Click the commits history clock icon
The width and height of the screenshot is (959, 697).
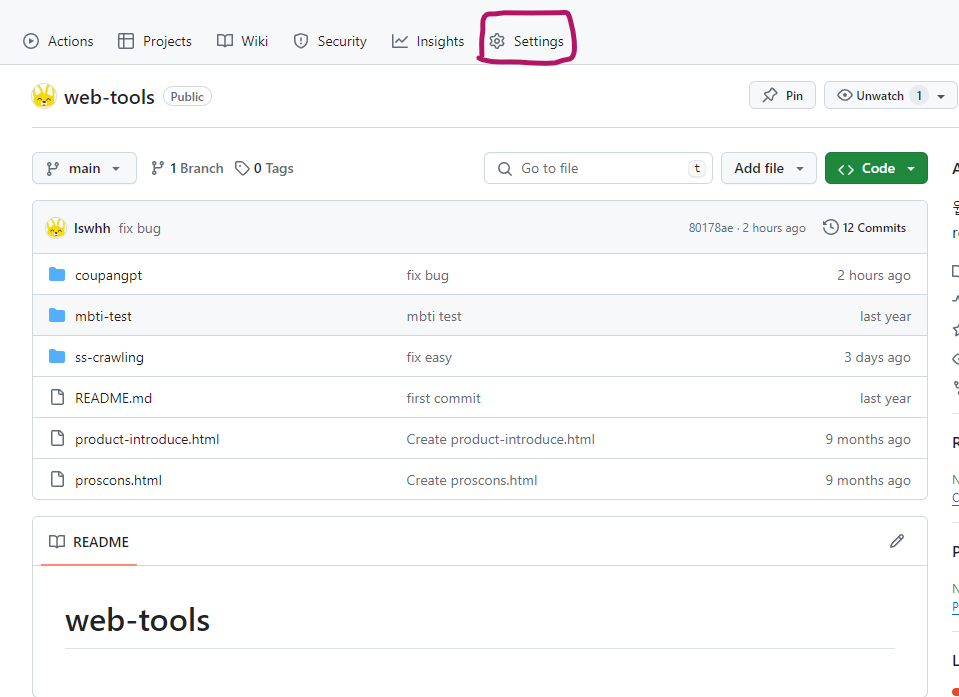tap(830, 227)
